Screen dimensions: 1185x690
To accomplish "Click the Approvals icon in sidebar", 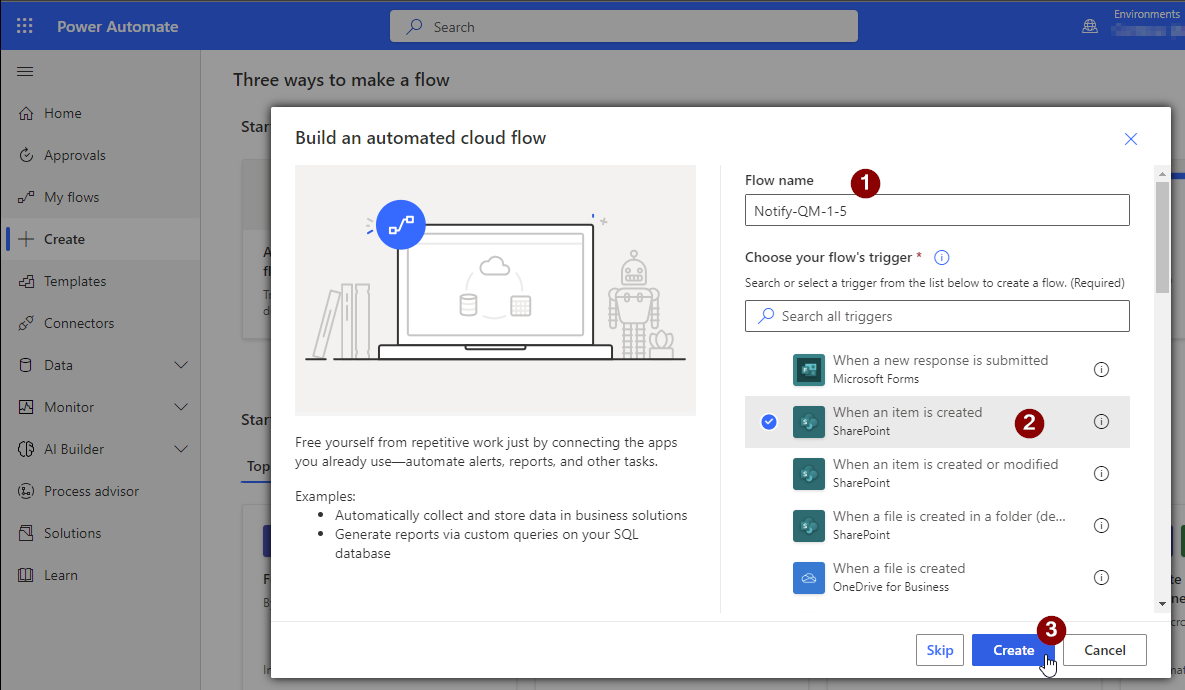I will pyautogui.click(x=26, y=155).
